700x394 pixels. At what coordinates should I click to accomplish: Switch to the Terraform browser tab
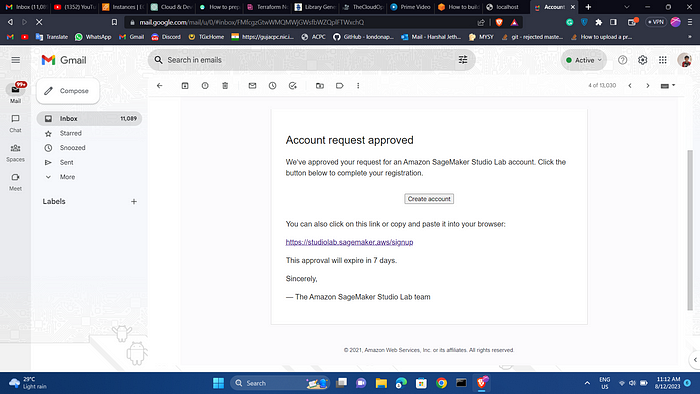[x=268, y=7]
